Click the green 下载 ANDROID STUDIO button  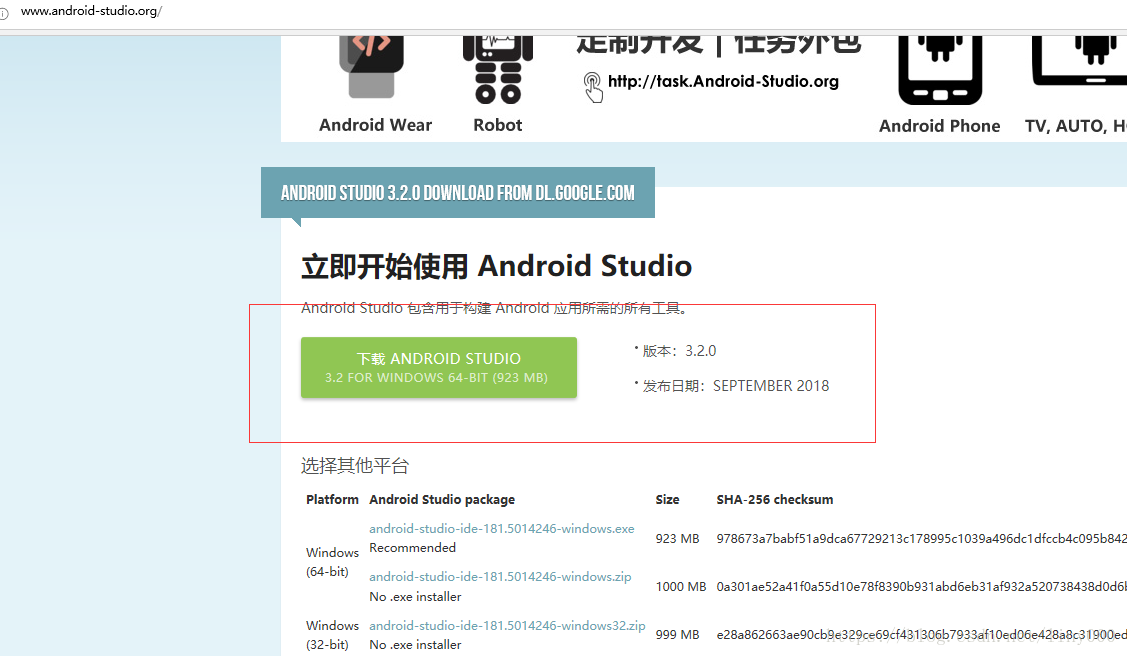point(438,367)
